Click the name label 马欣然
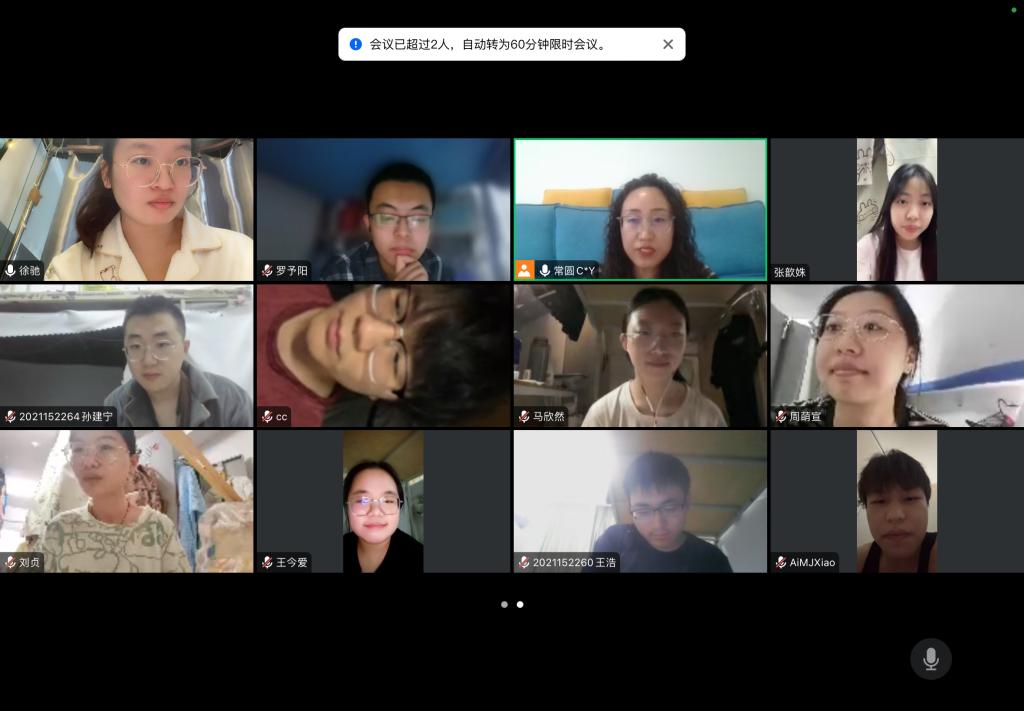 point(549,417)
